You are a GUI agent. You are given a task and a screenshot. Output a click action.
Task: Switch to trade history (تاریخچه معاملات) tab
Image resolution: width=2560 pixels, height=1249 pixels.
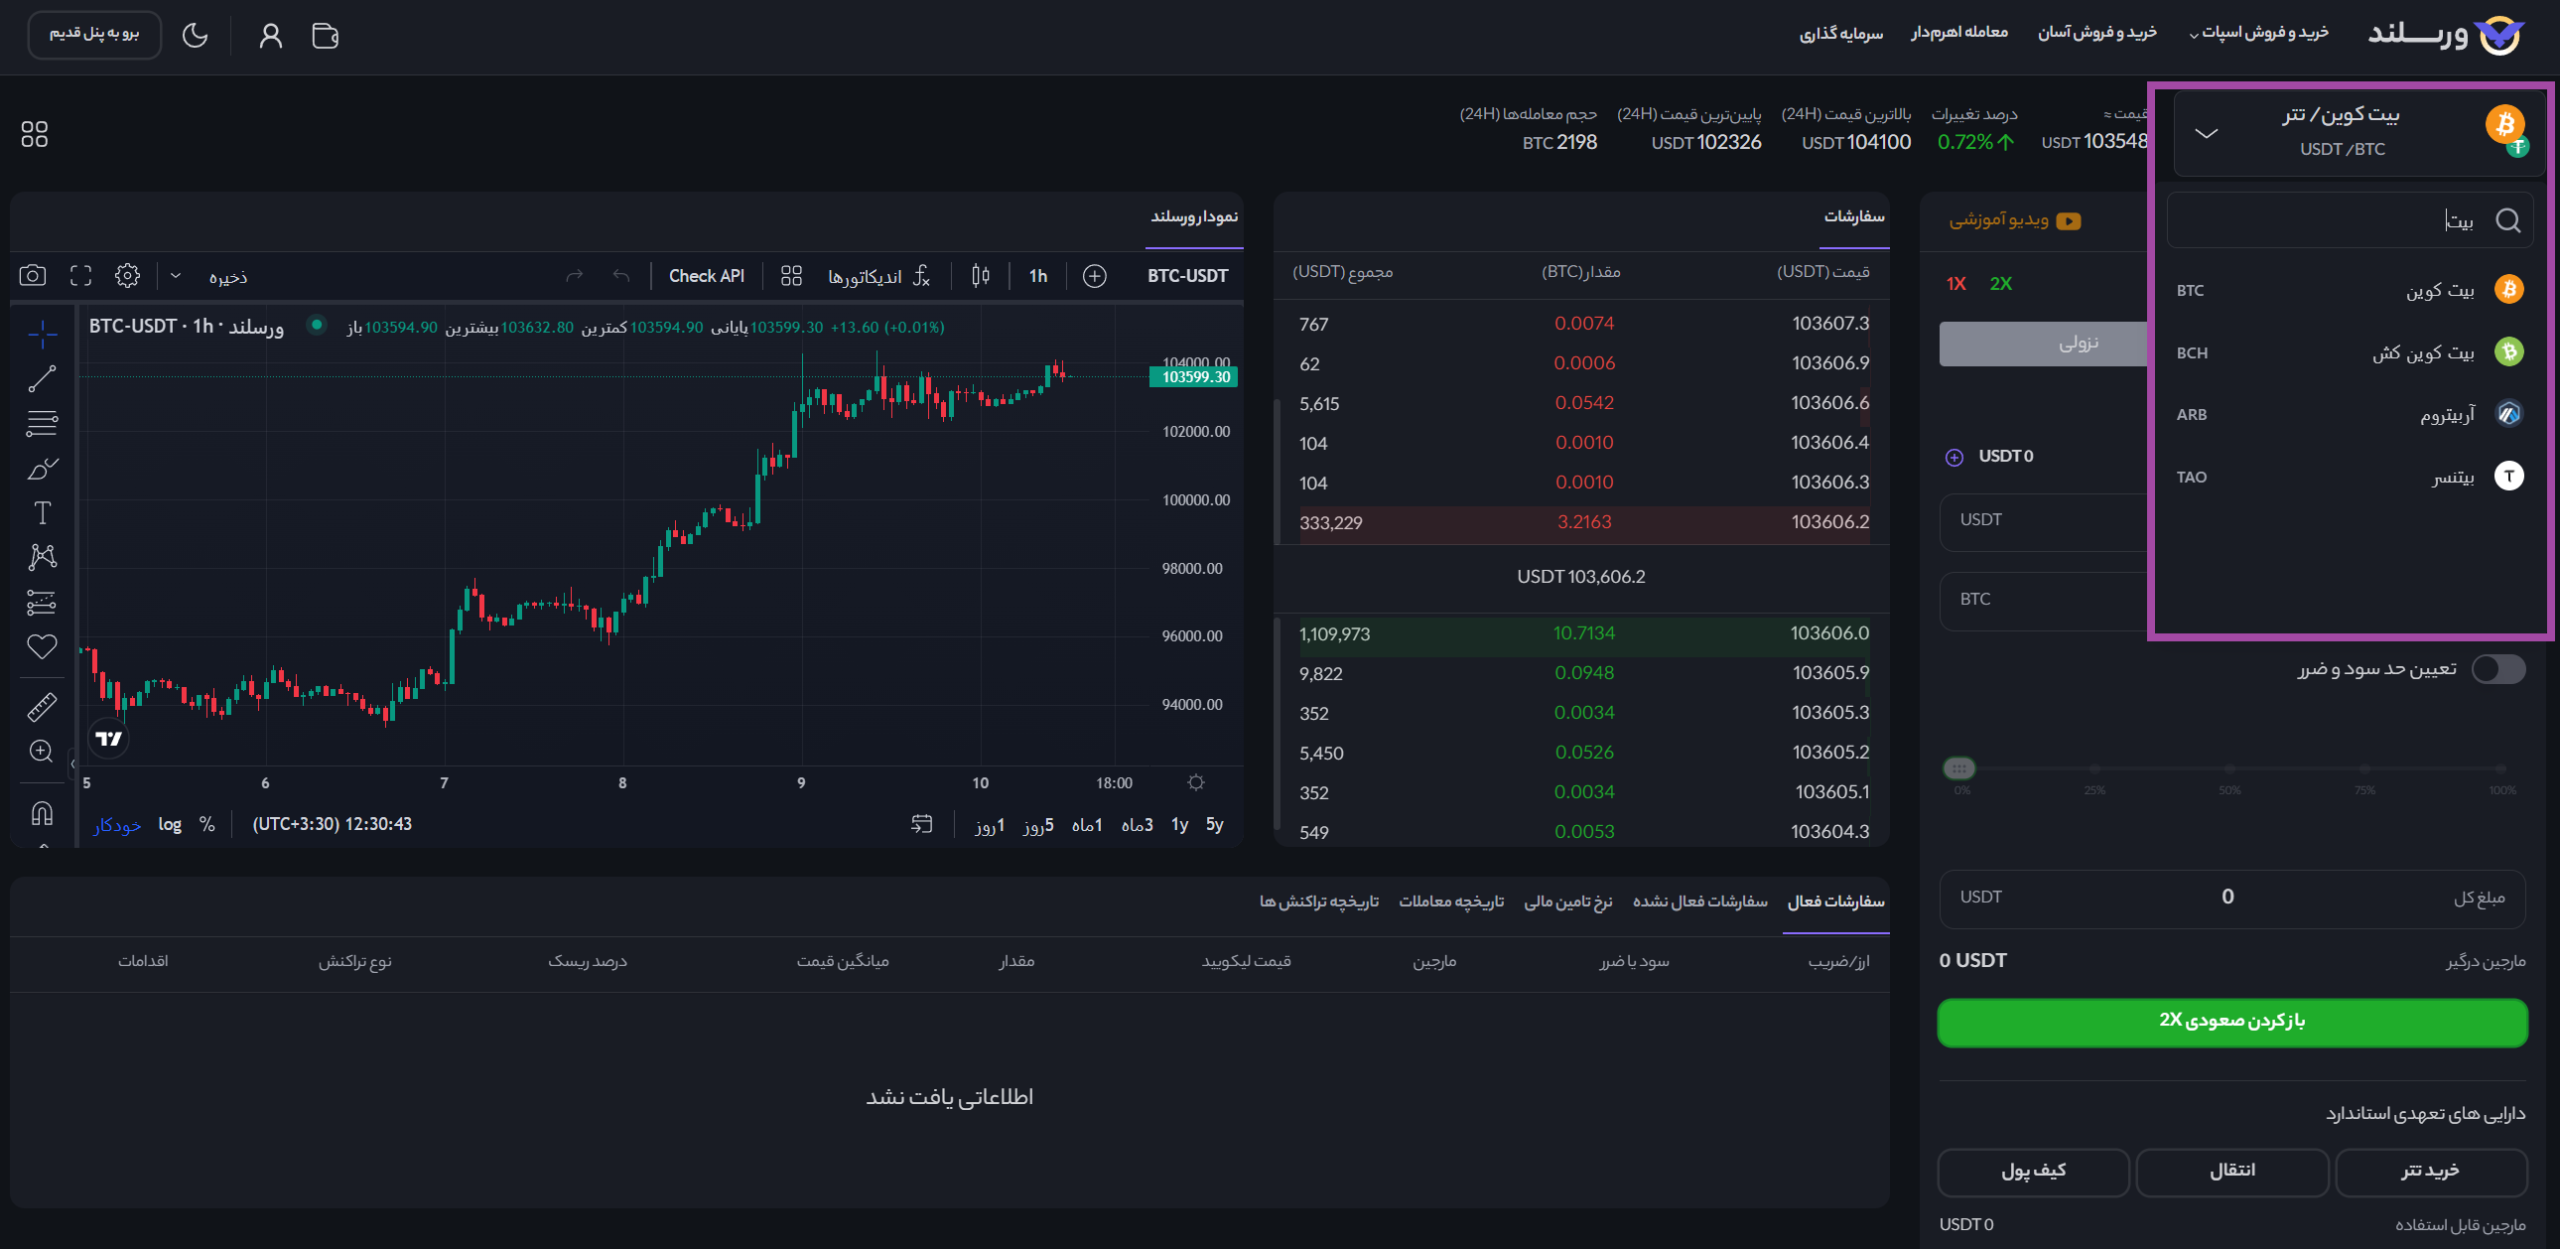[x=1451, y=902]
